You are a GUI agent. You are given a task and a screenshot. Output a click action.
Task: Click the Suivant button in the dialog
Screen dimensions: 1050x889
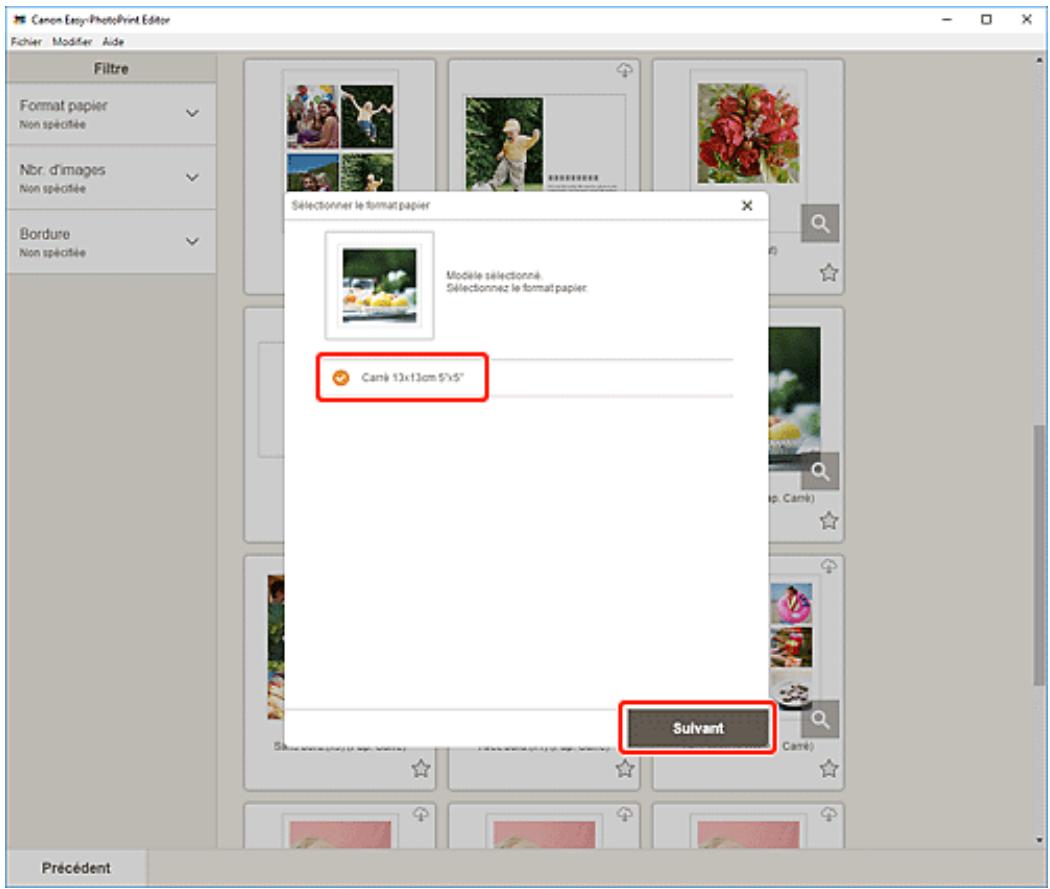[697, 728]
